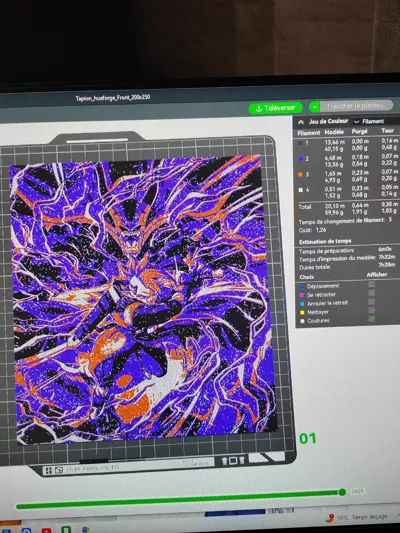Screen dimensions: 400x533
Task: Enable the Annuler le retrait display checkbox
Action: click(x=371, y=302)
